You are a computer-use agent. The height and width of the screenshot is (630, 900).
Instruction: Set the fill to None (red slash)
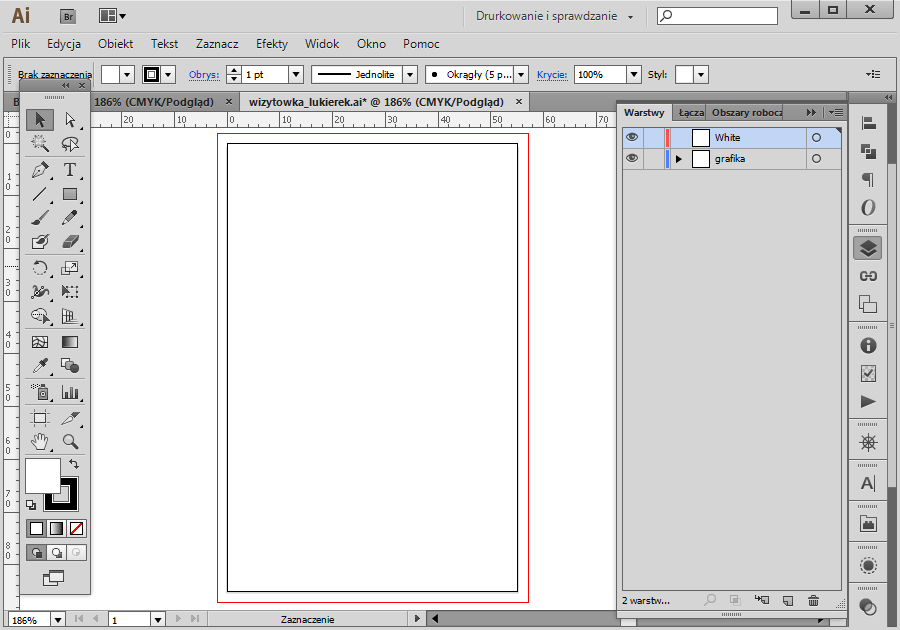[x=76, y=528]
